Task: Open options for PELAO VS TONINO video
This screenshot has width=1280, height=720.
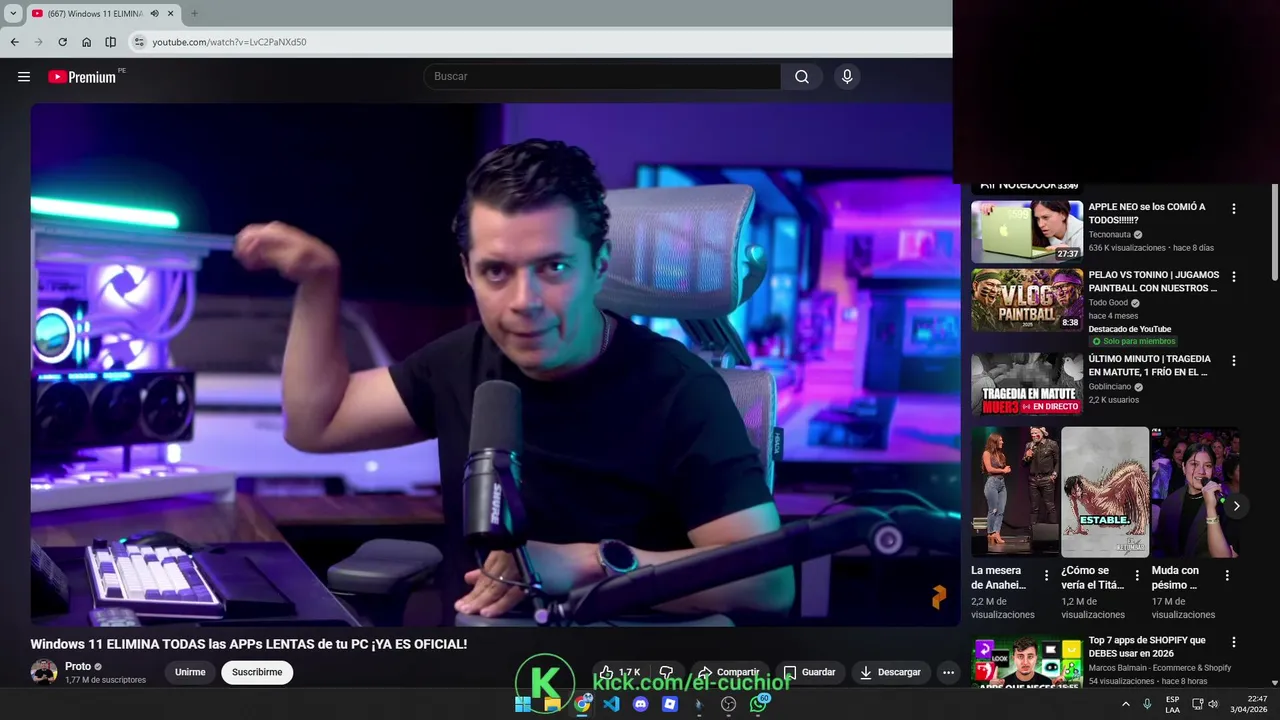Action: pos(1233,277)
